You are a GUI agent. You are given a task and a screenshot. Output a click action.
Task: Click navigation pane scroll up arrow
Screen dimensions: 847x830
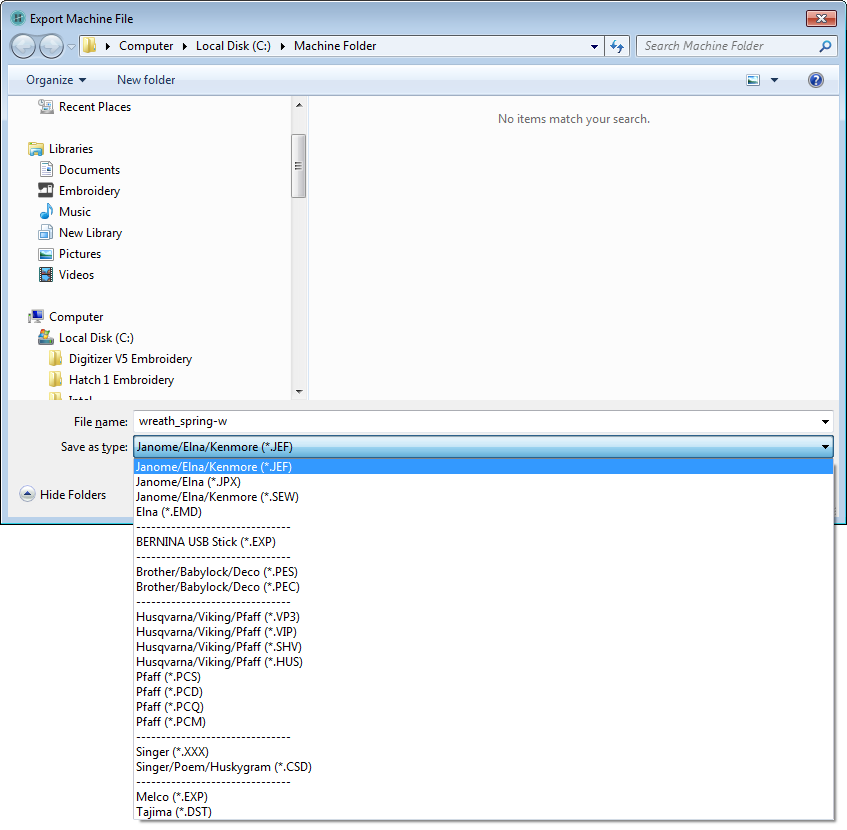[299, 105]
